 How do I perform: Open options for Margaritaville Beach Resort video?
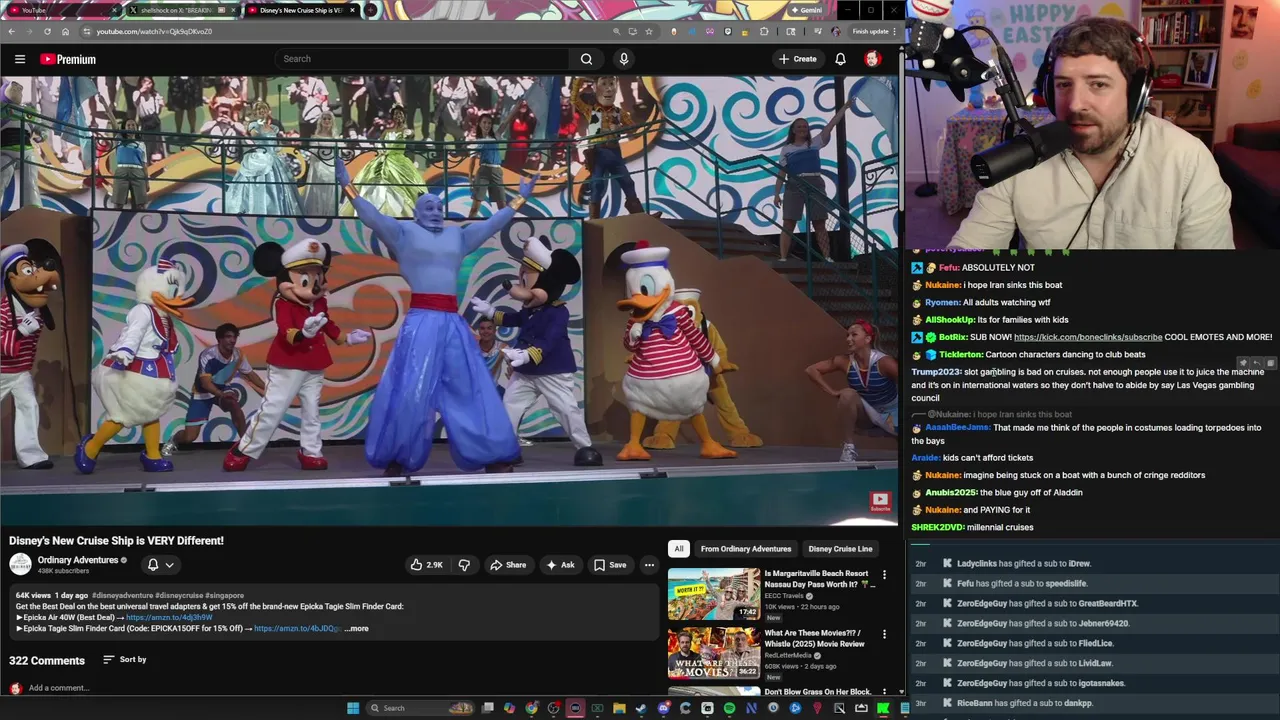coord(884,575)
